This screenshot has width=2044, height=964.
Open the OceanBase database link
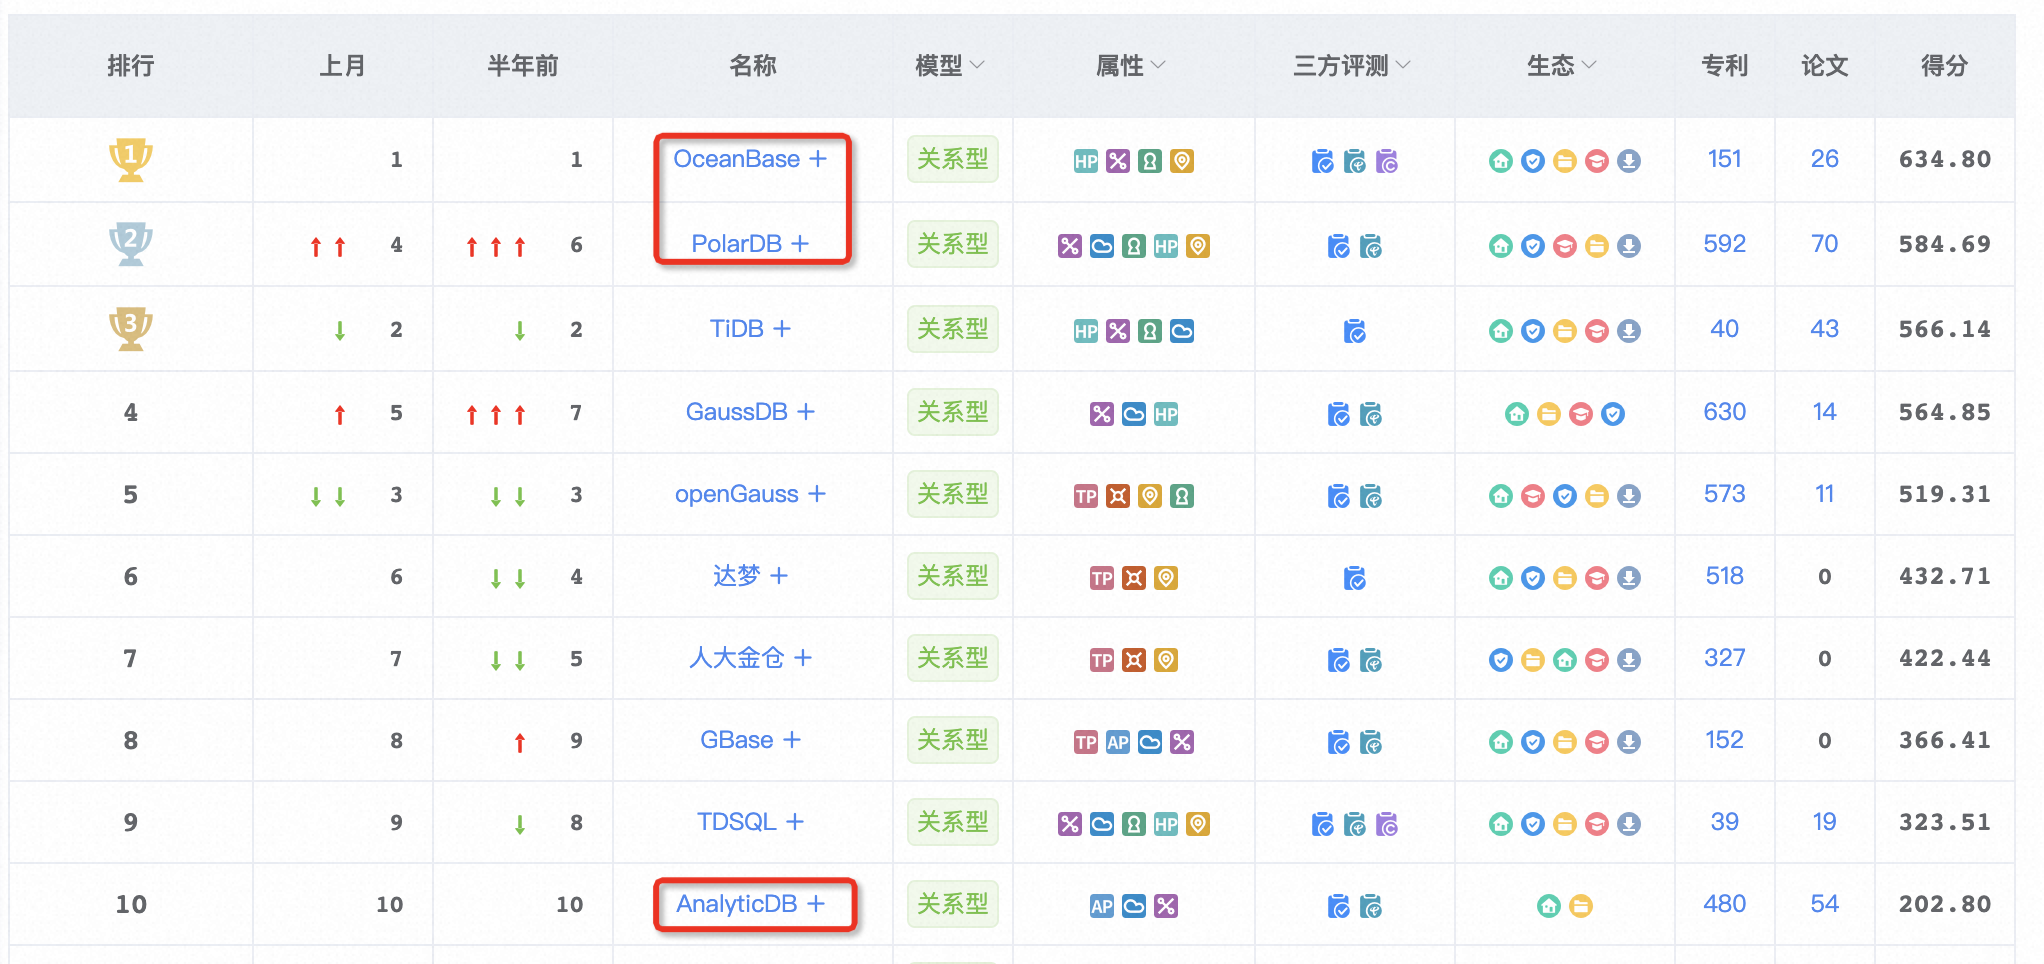[736, 159]
